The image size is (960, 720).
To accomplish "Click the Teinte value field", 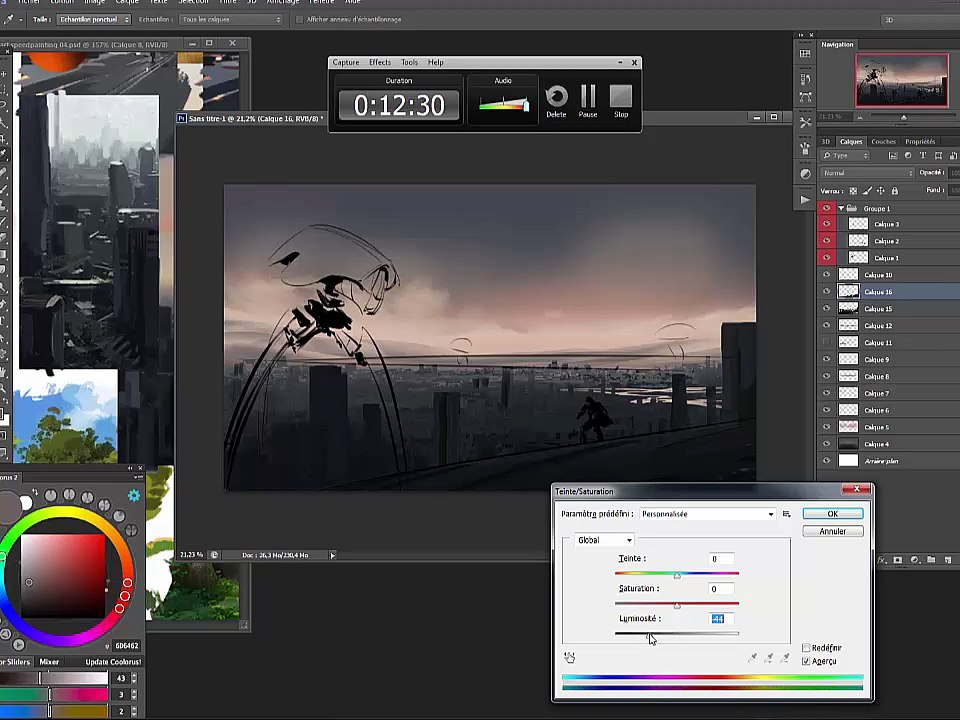I will pos(721,558).
